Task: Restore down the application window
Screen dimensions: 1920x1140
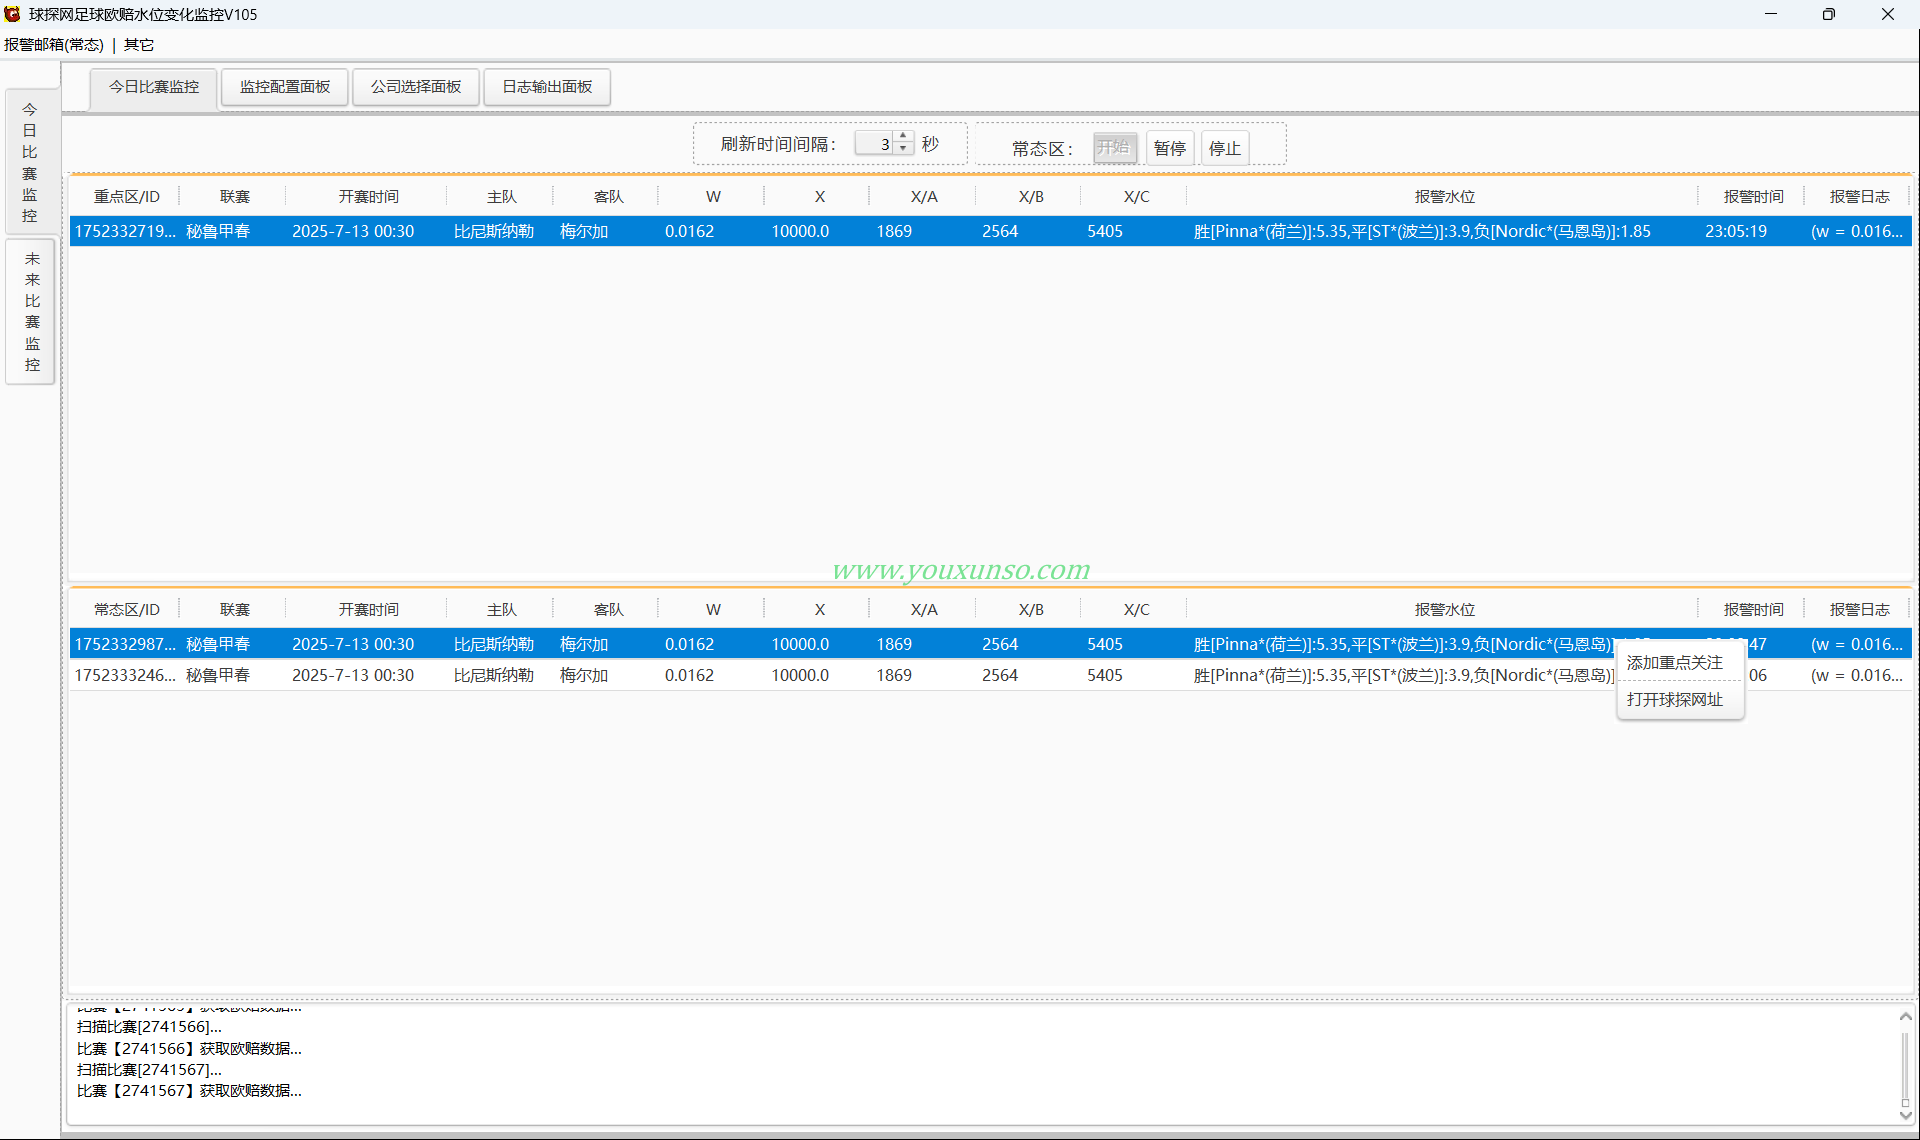Action: click(1829, 14)
